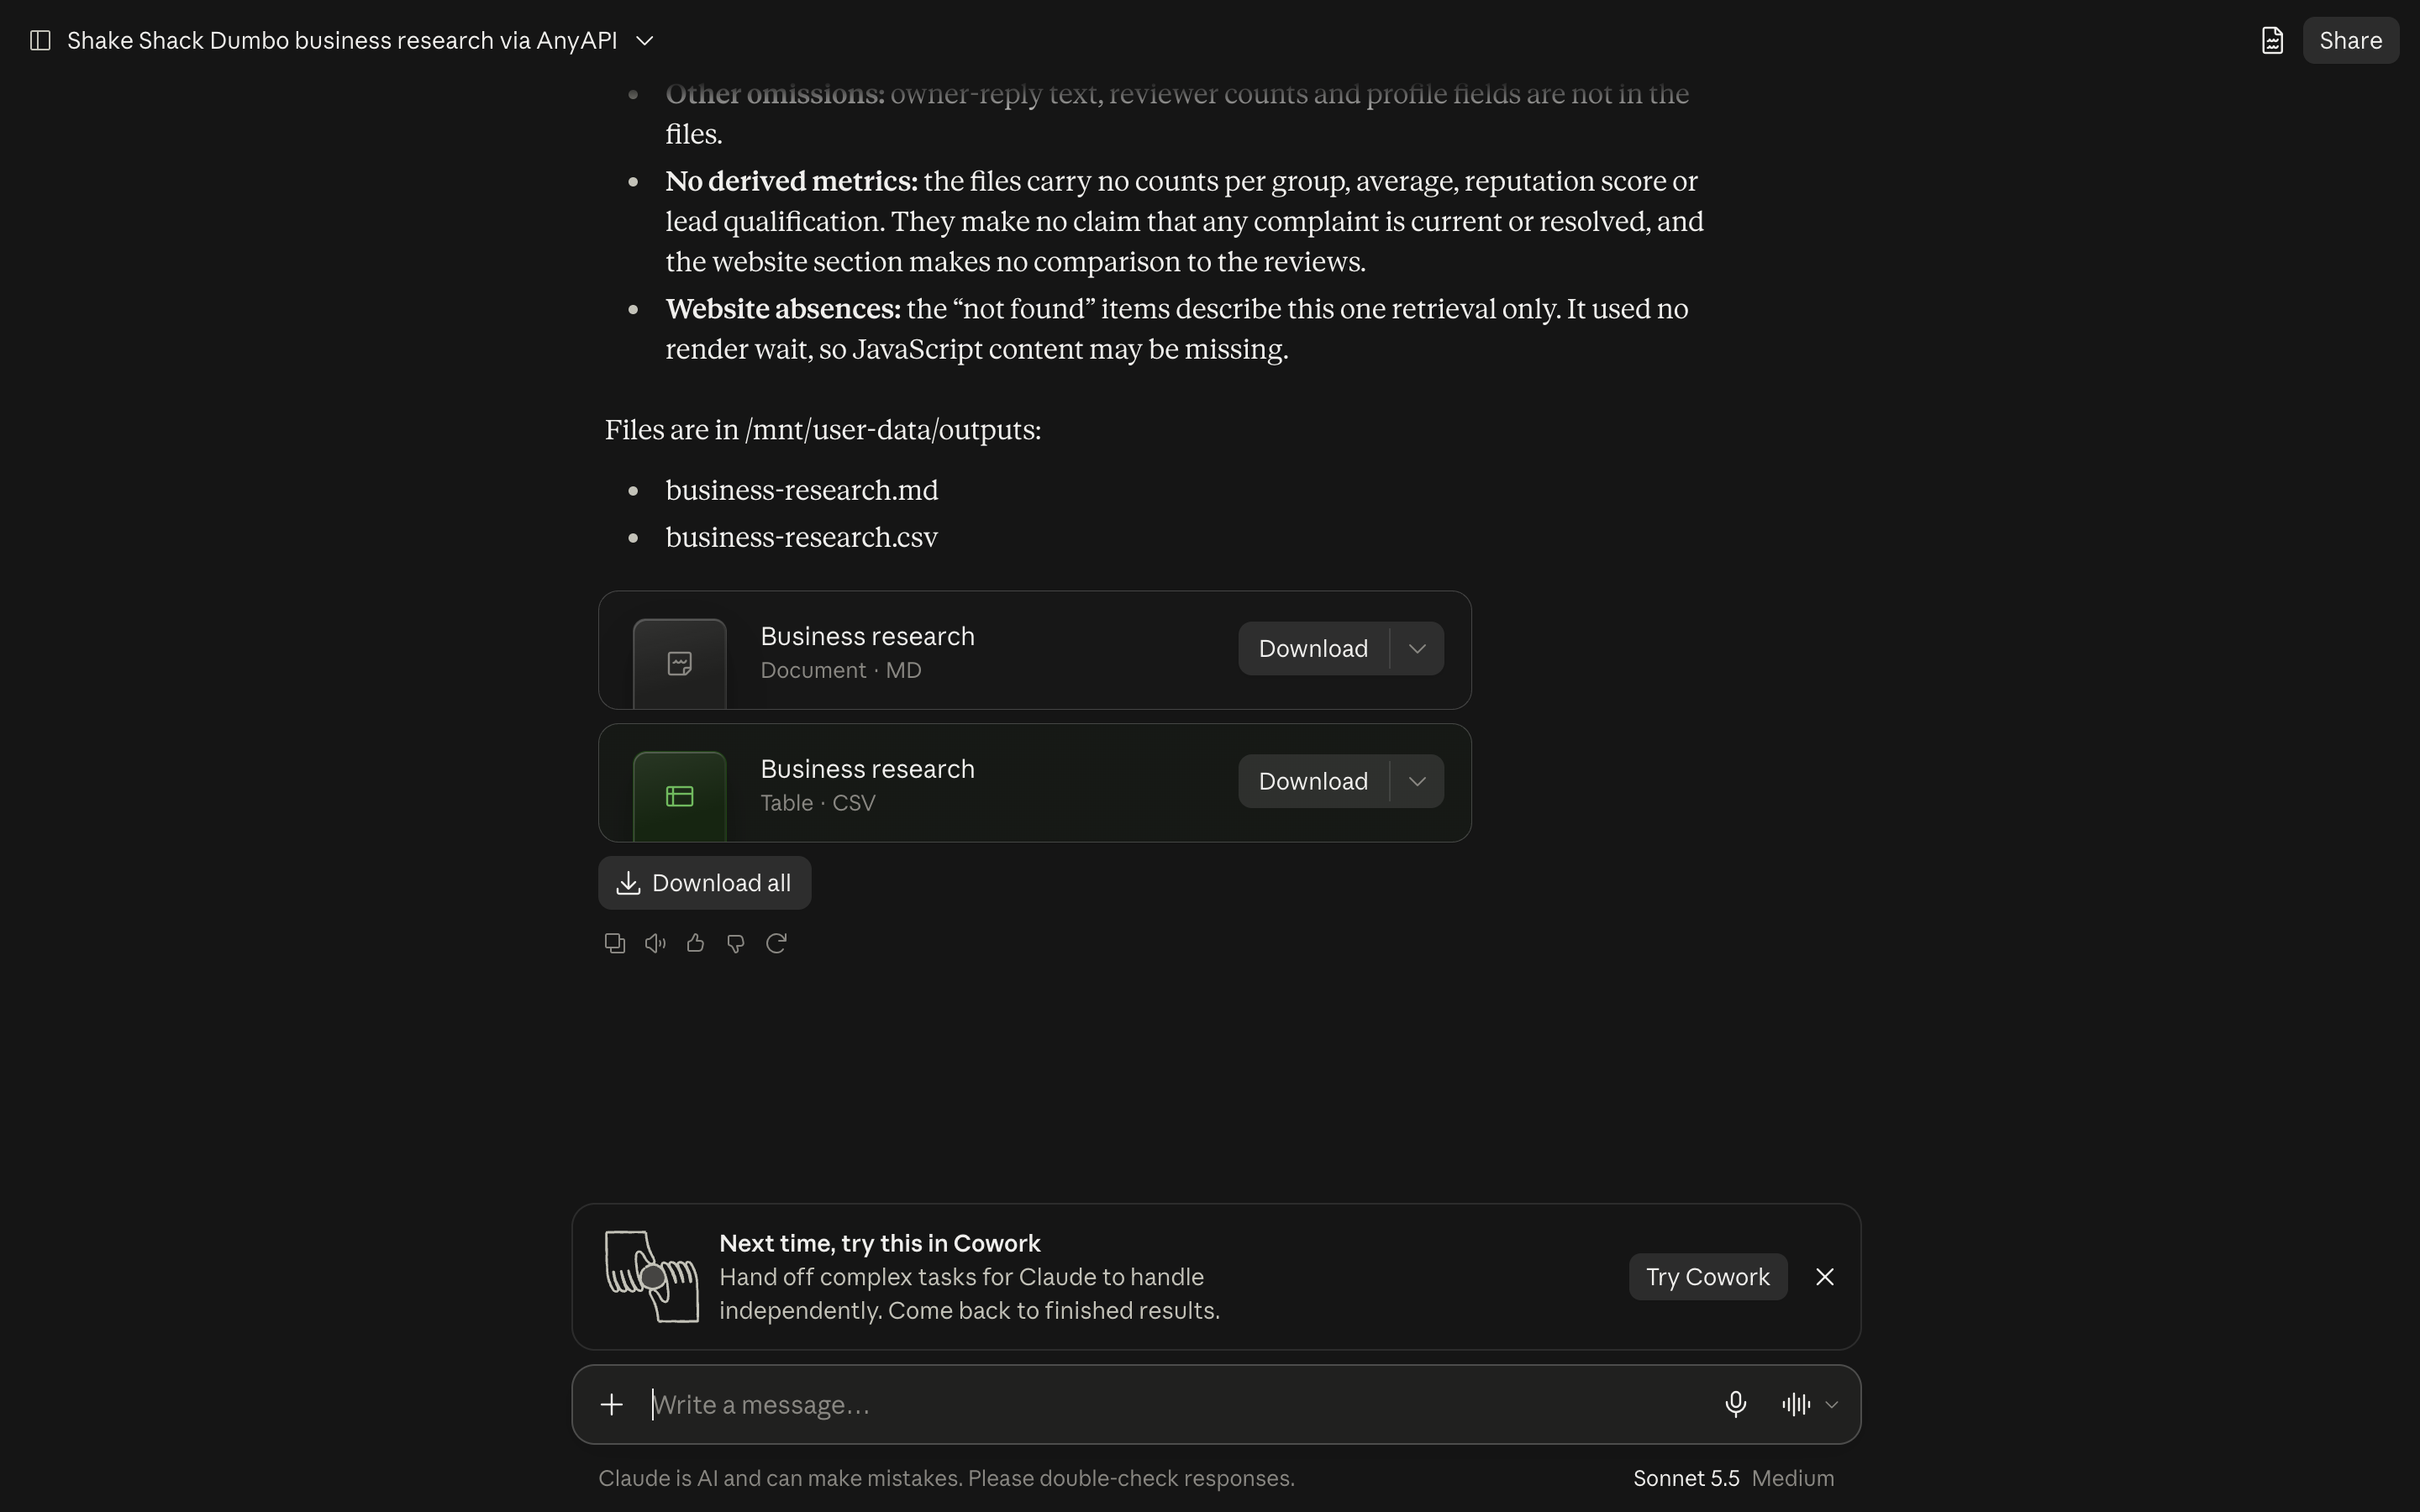Expand download options for the CSV table
This screenshot has width=2420, height=1512.
pyautogui.click(x=1417, y=782)
